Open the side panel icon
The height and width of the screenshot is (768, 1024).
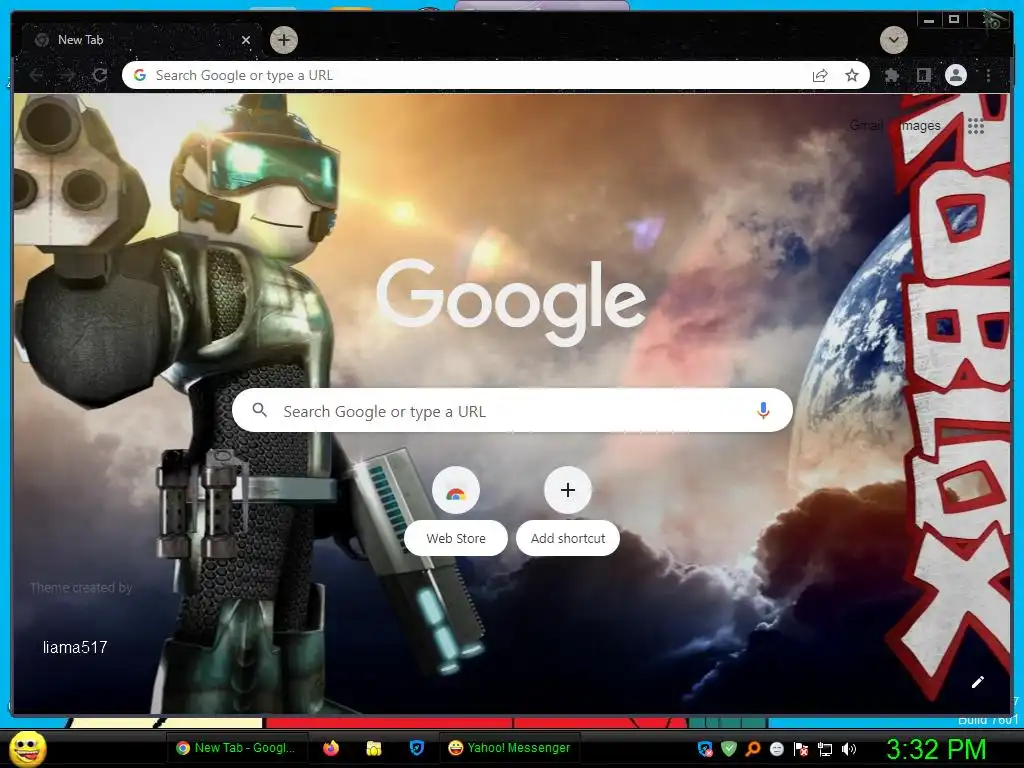(x=923, y=76)
